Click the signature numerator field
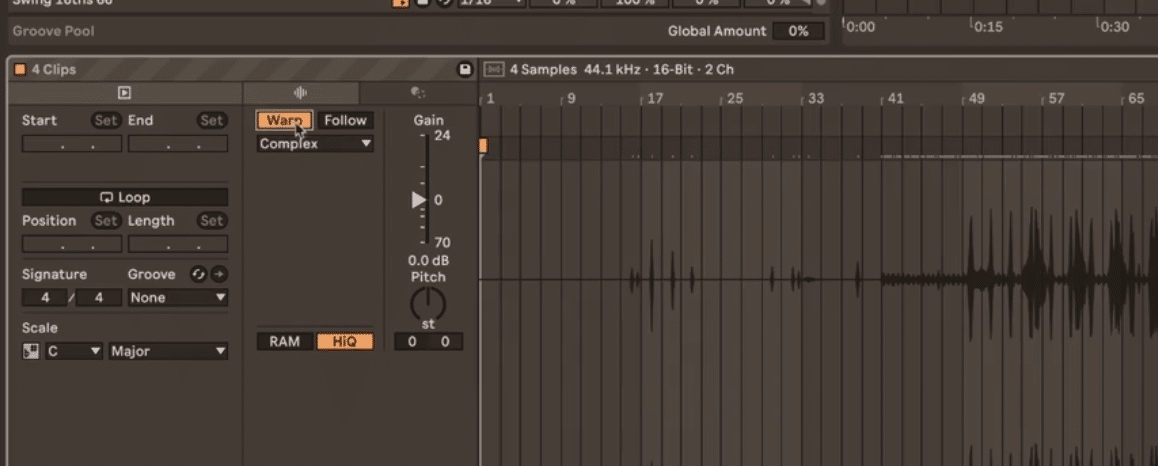Screen dimensions: 1158x466 (x=44, y=298)
